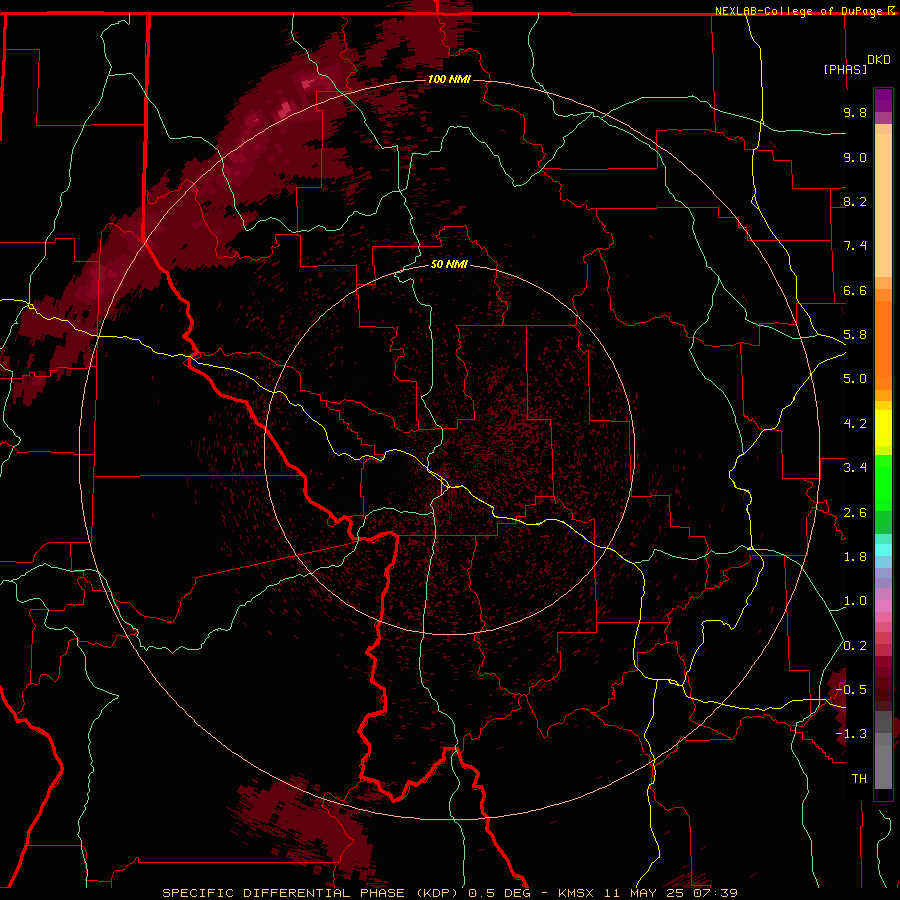Click the 0.2 value on color scale
The width and height of the screenshot is (900, 900).
tap(855, 646)
